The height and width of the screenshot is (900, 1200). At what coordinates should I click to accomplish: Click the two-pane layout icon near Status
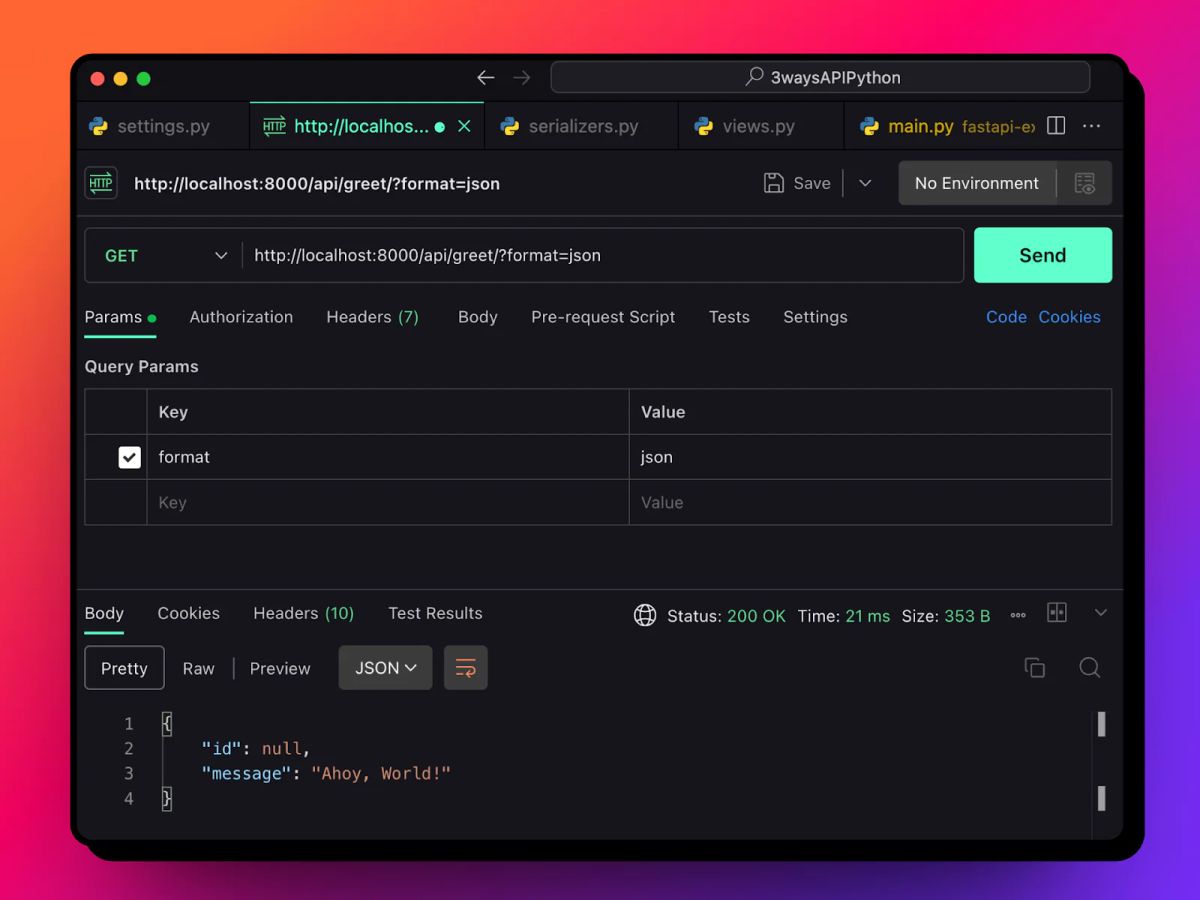click(x=1057, y=613)
